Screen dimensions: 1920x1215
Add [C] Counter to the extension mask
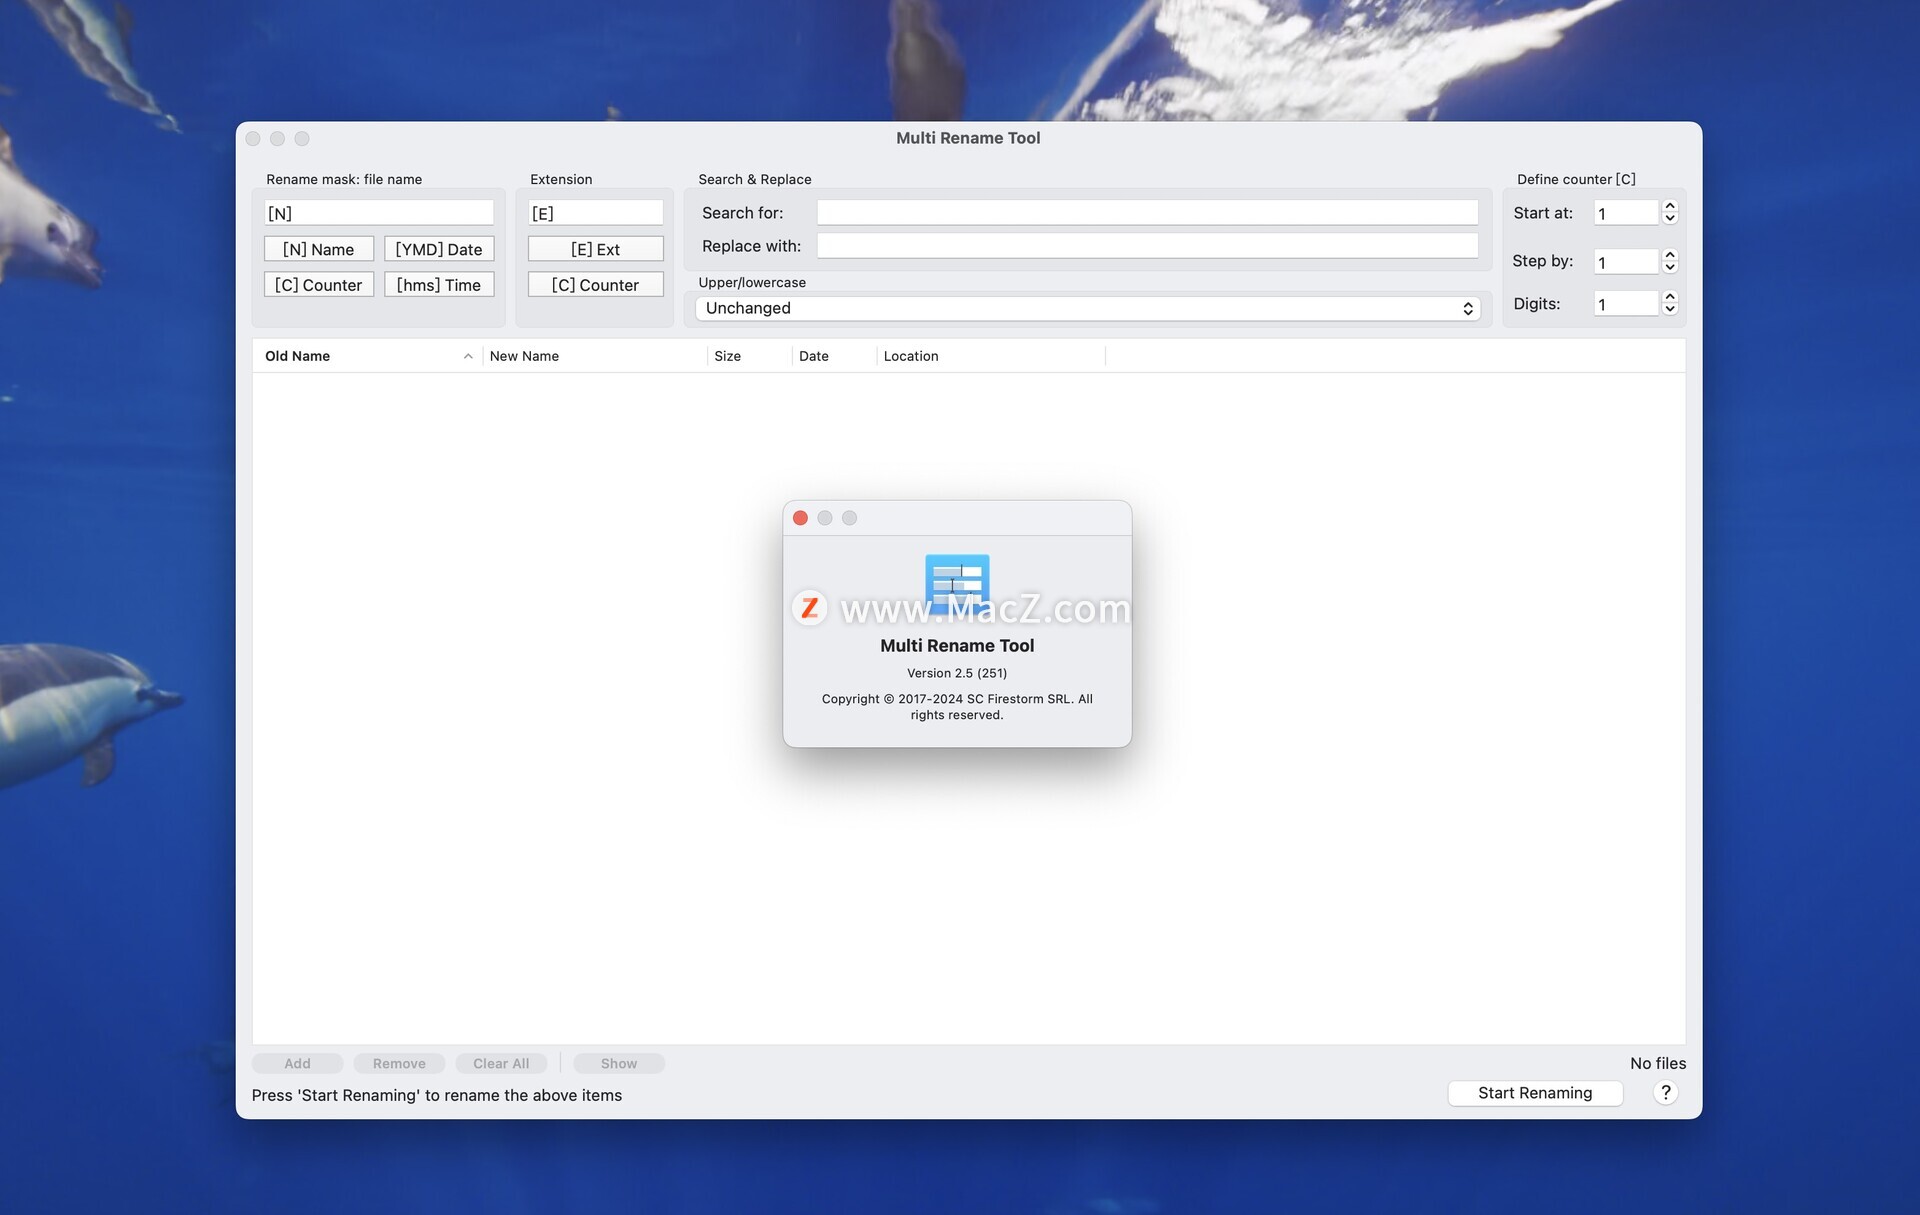[x=595, y=285]
